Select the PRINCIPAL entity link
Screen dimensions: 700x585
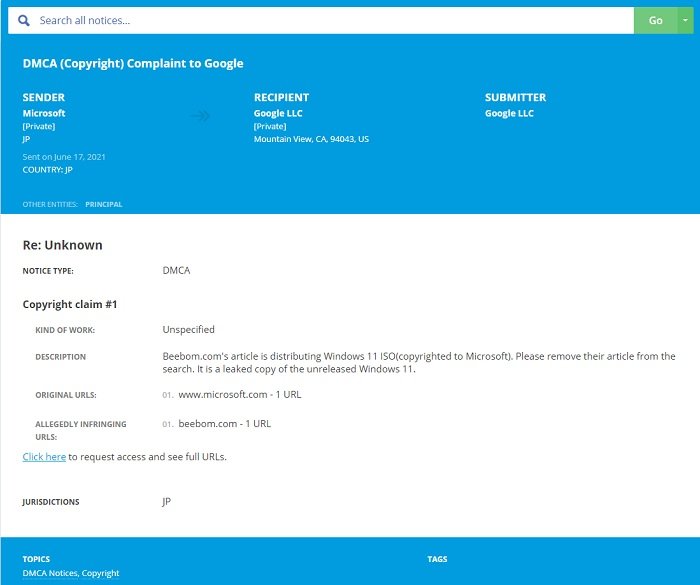point(104,205)
